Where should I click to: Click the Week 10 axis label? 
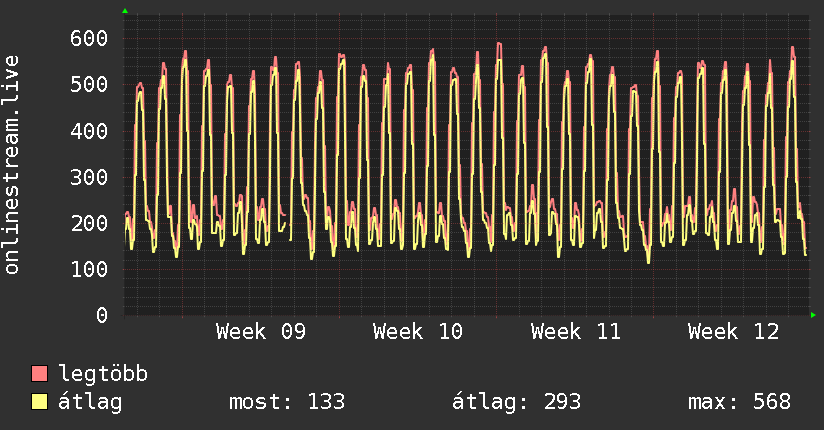click(x=418, y=332)
